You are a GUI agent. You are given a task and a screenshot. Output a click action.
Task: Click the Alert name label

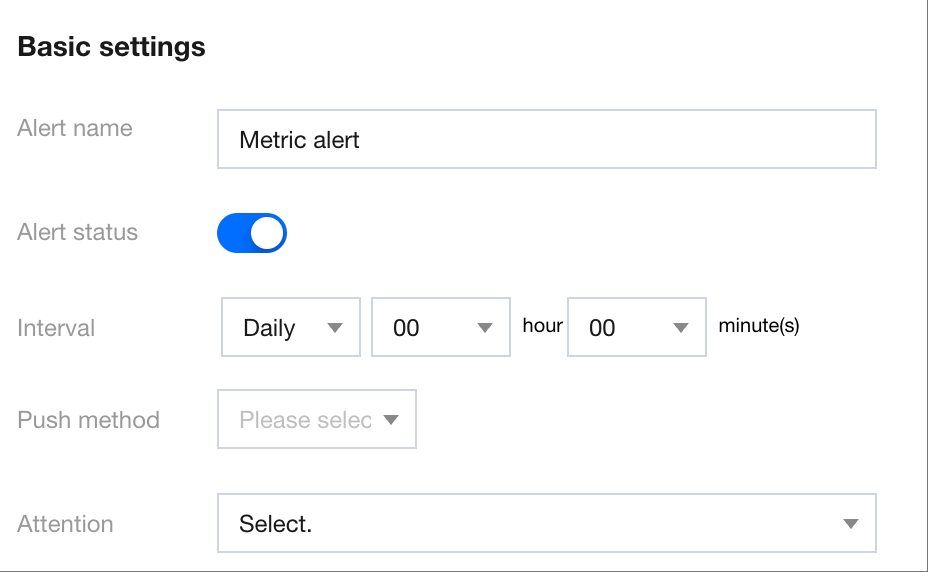pyautogui.click(x=75, y=128)
